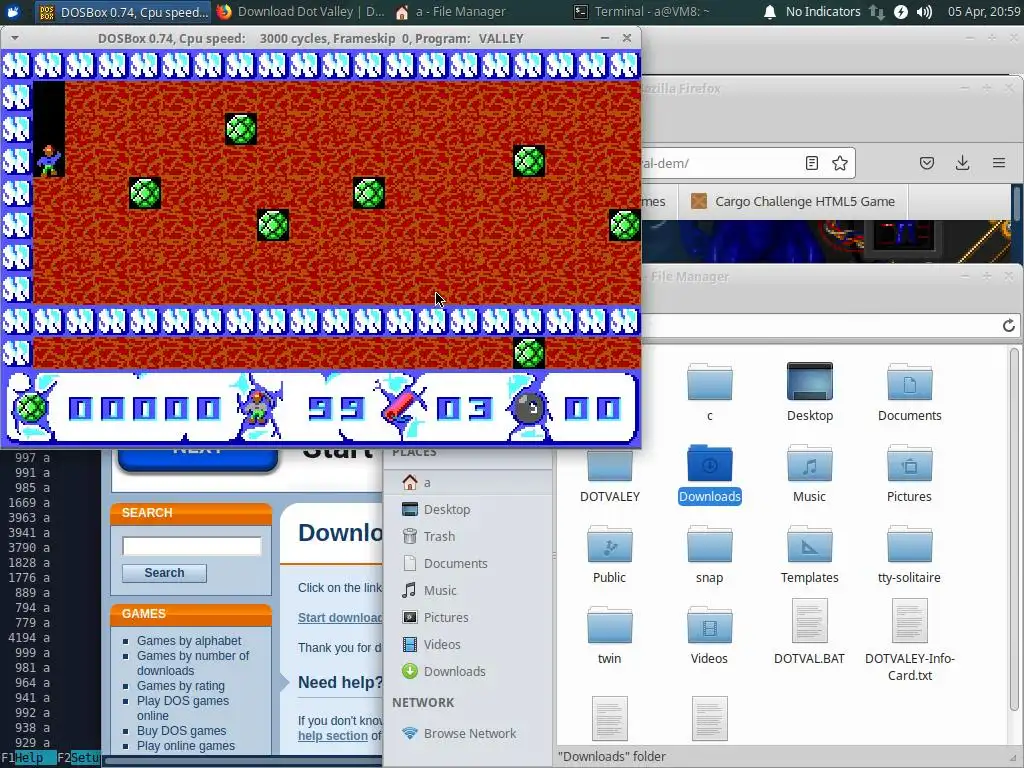The width and height of the screenshot is (1024, 768).
Task: Open the Music folder in file view
Action: [x=810, y=475]
